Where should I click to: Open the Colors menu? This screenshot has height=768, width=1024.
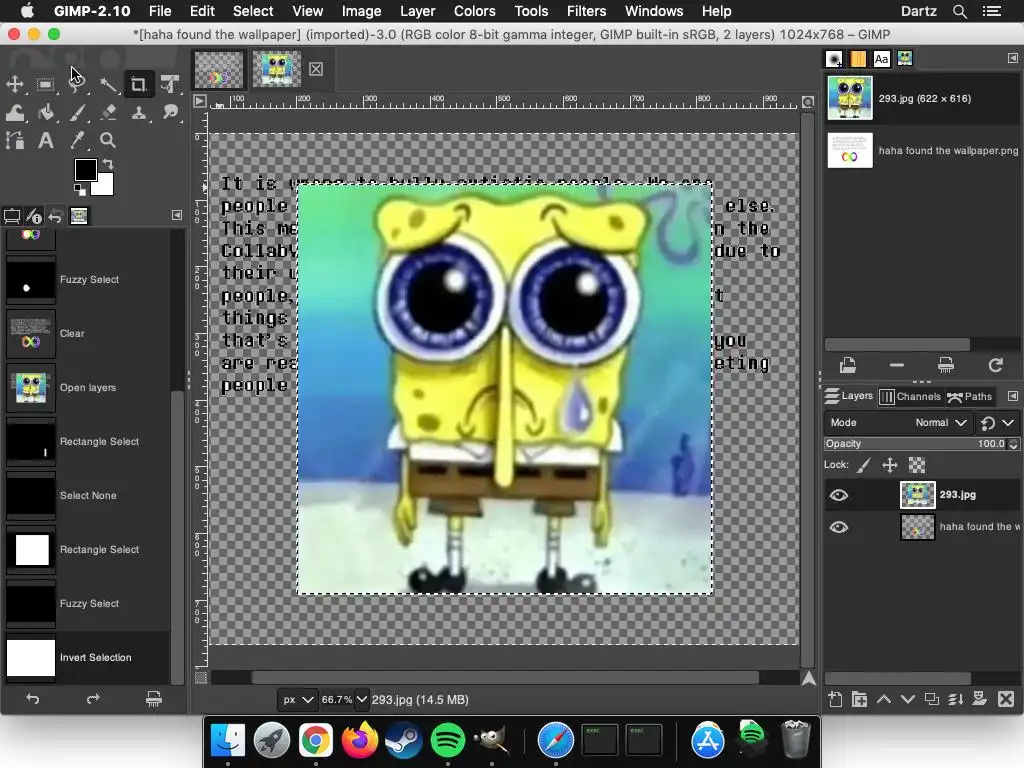tap(474, 11)
